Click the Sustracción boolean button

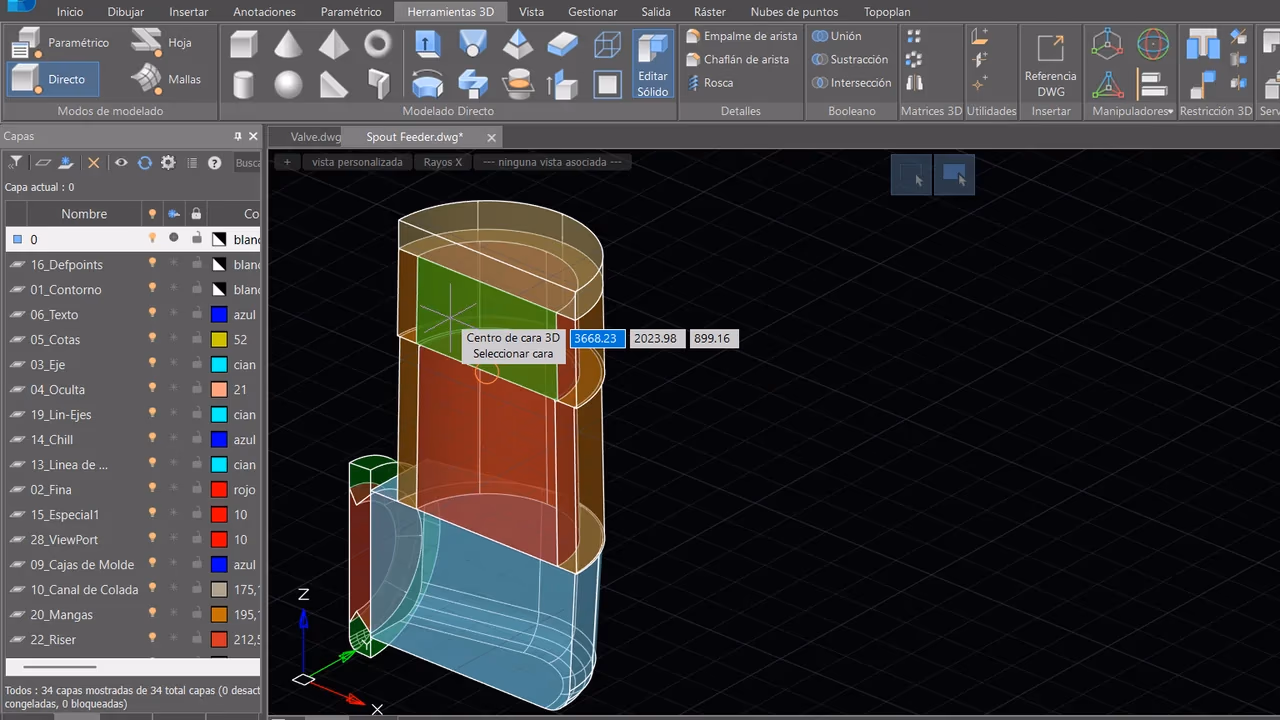coord(850,59)
